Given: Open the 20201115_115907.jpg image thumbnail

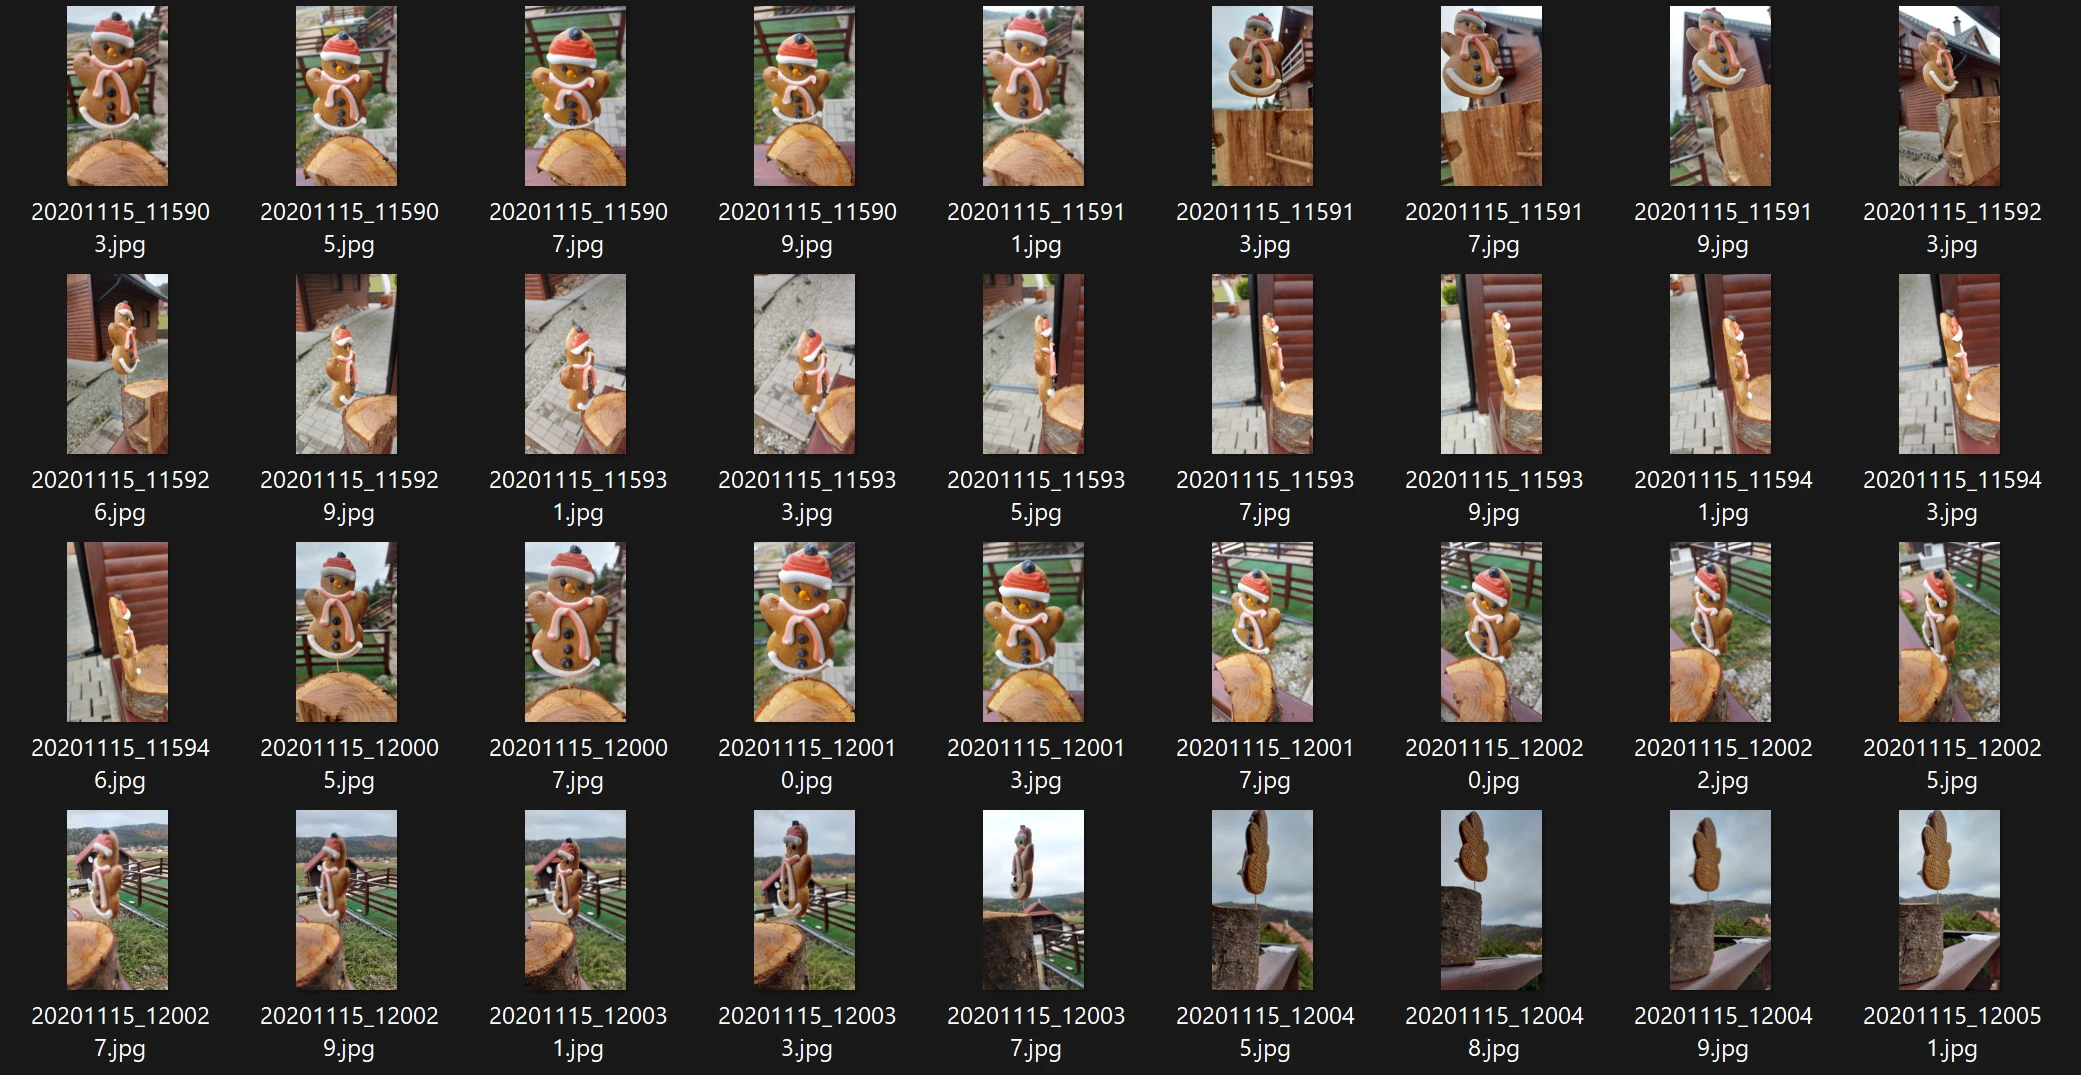Looking at the screenshot, I should pos(575,96).
